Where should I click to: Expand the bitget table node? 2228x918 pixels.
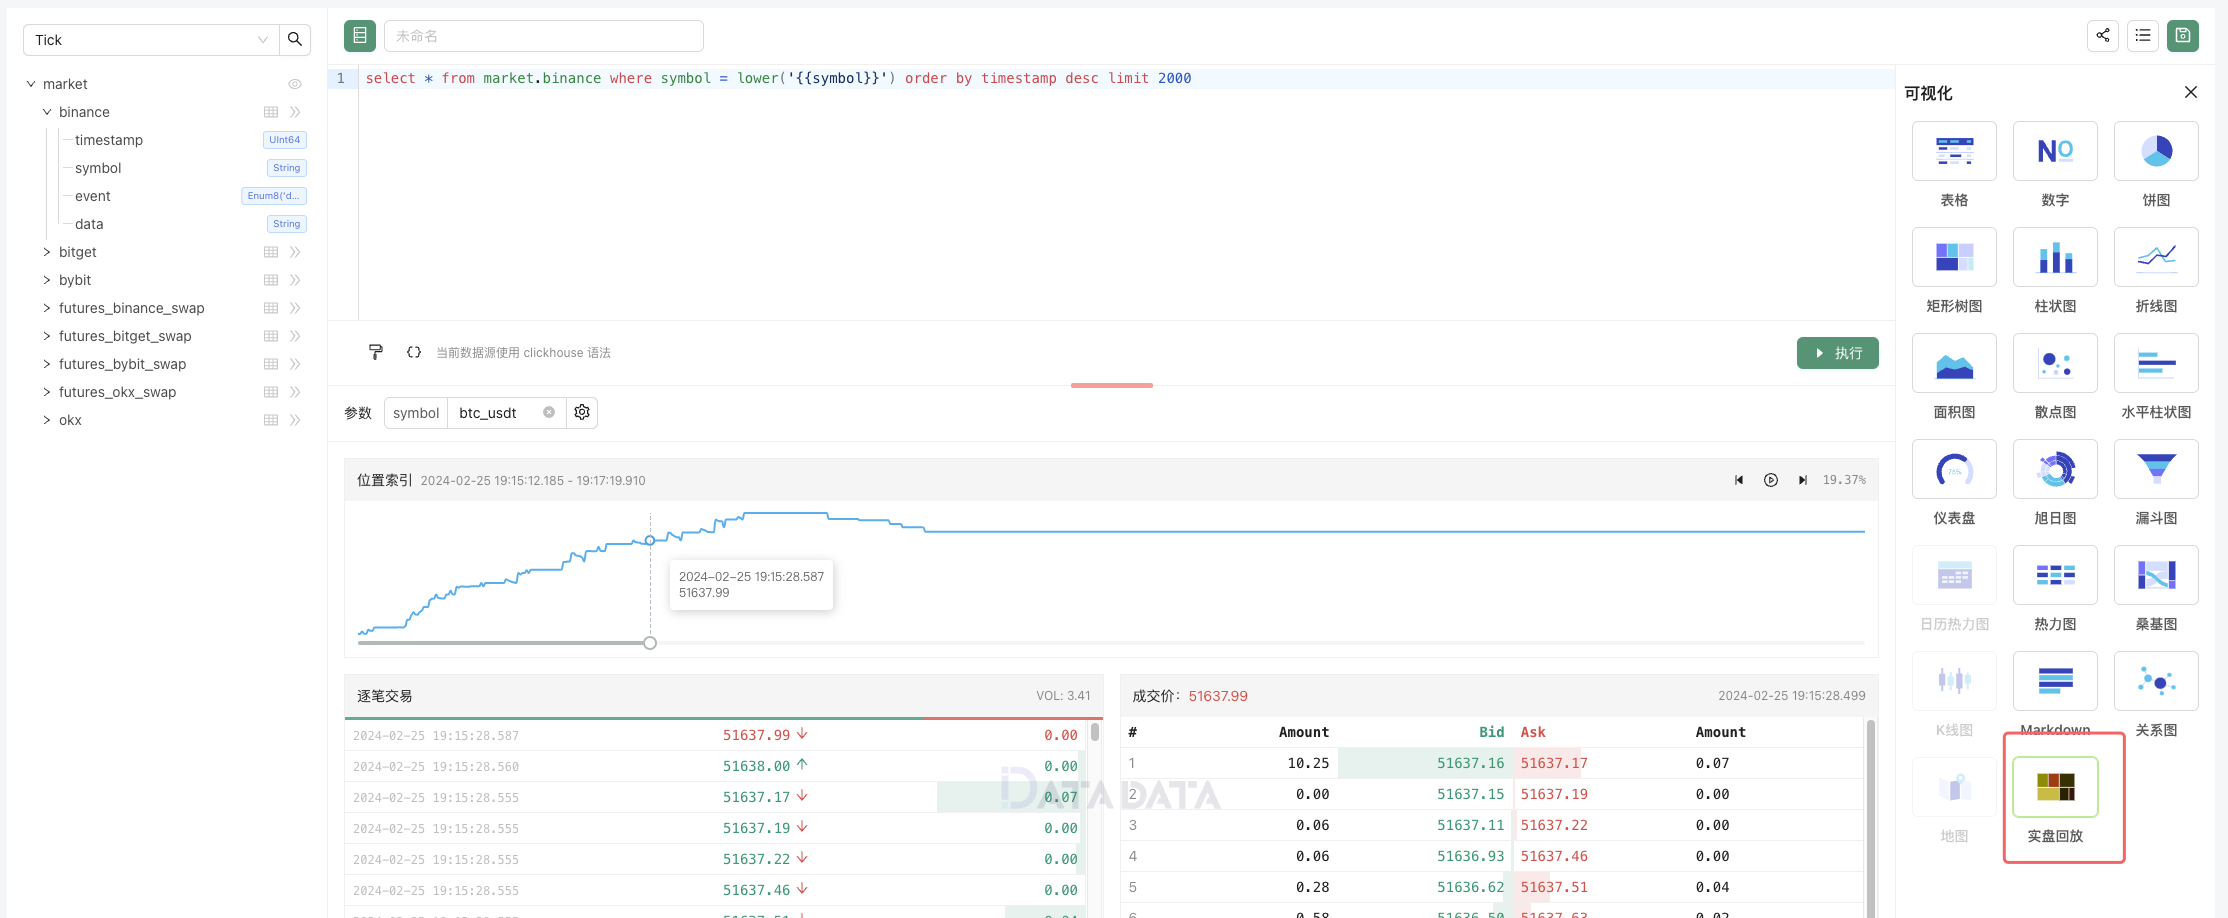(47, 252)
